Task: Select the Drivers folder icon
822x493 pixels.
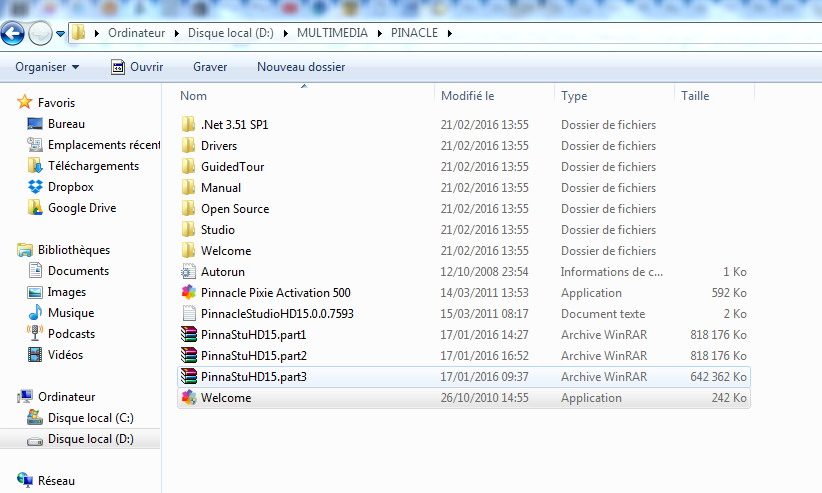Action: pos(189,145)
